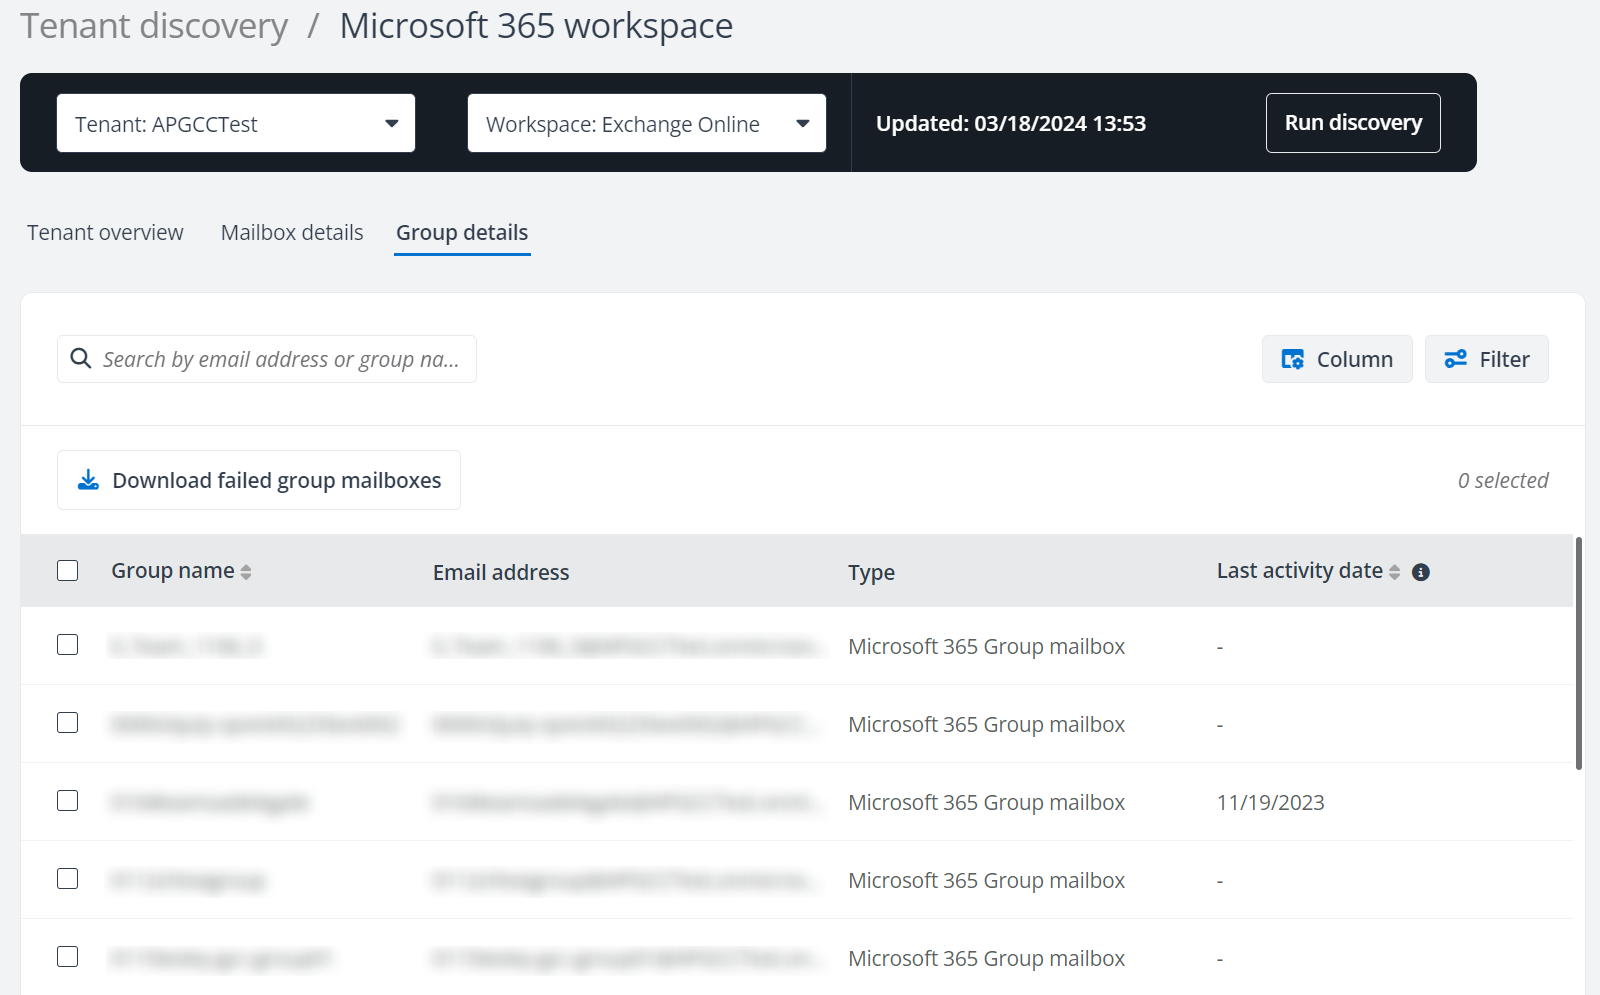Select the group row dated 11/19/2023

pyautogui.click(x=700, y=801)
